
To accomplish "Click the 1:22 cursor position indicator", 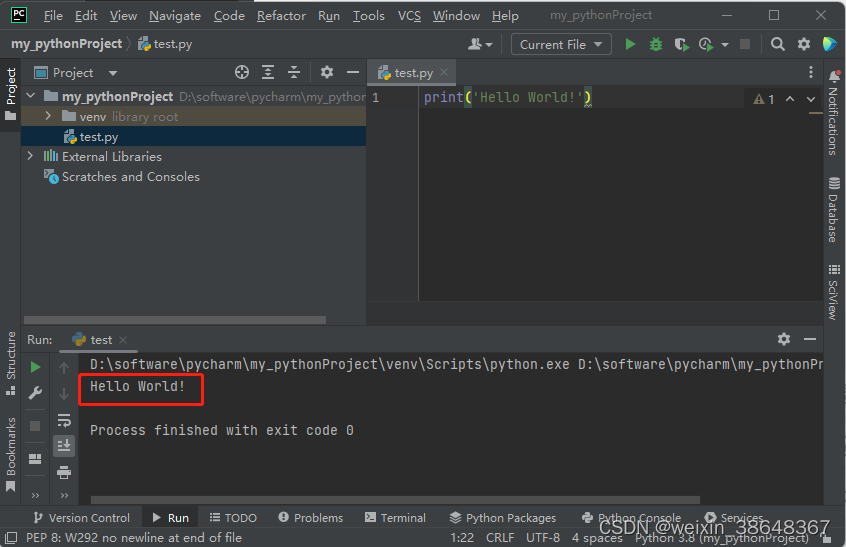I will pos(462,538).
